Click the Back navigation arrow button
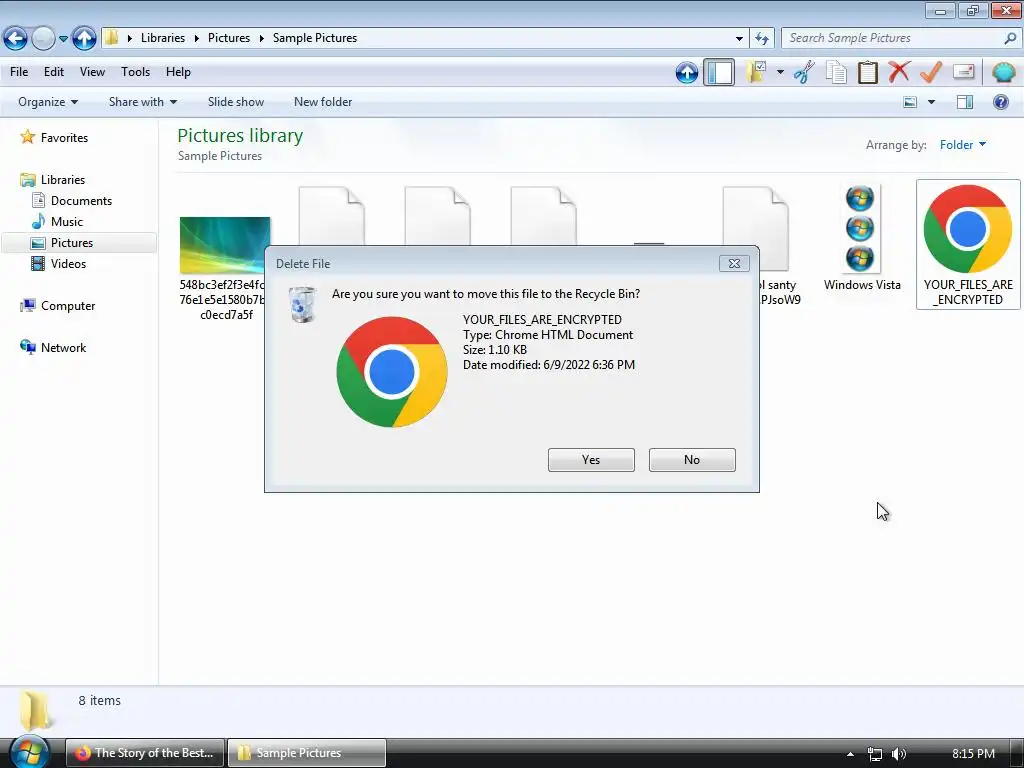This screenshot has height=768, width=1024. [x=16, y=39]
